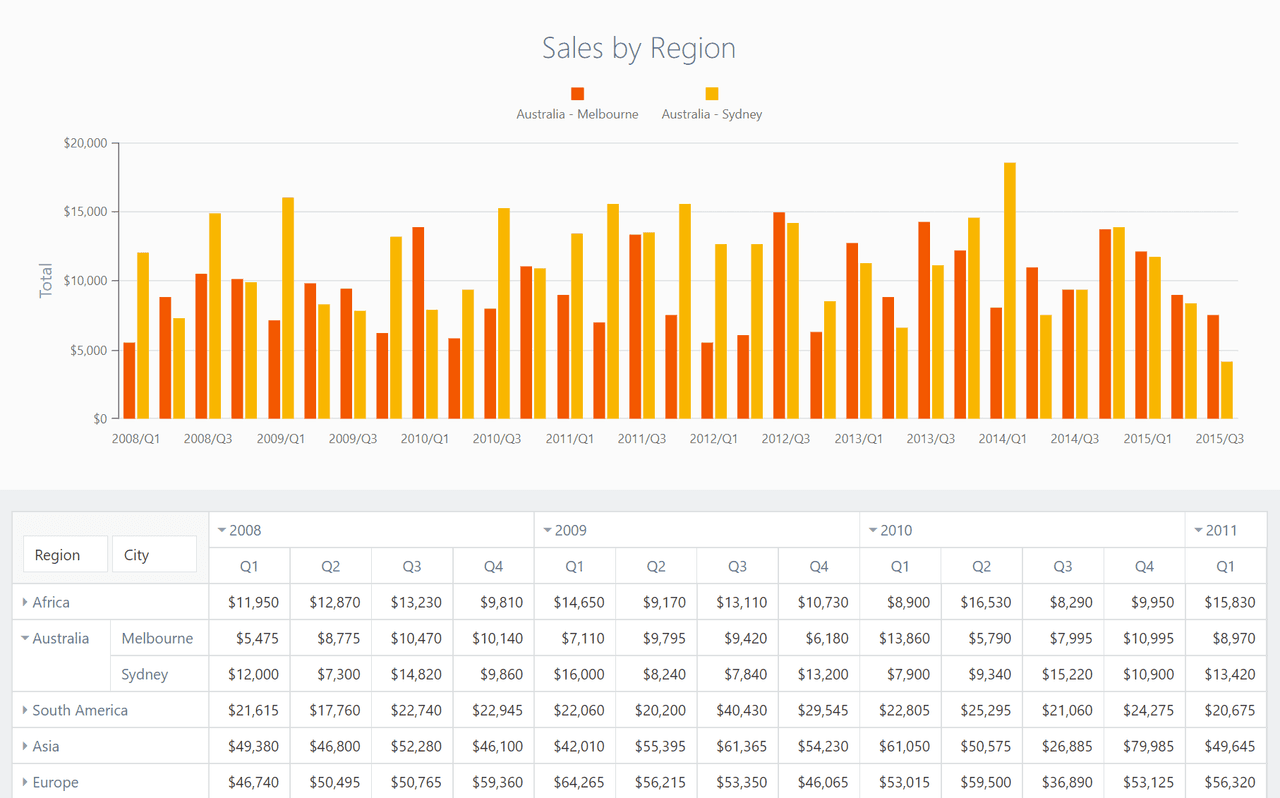The height and width of the screenshot is (798, 1280).
Task: Click the Sales by Region chart title
Action: [x=639, y=48]
